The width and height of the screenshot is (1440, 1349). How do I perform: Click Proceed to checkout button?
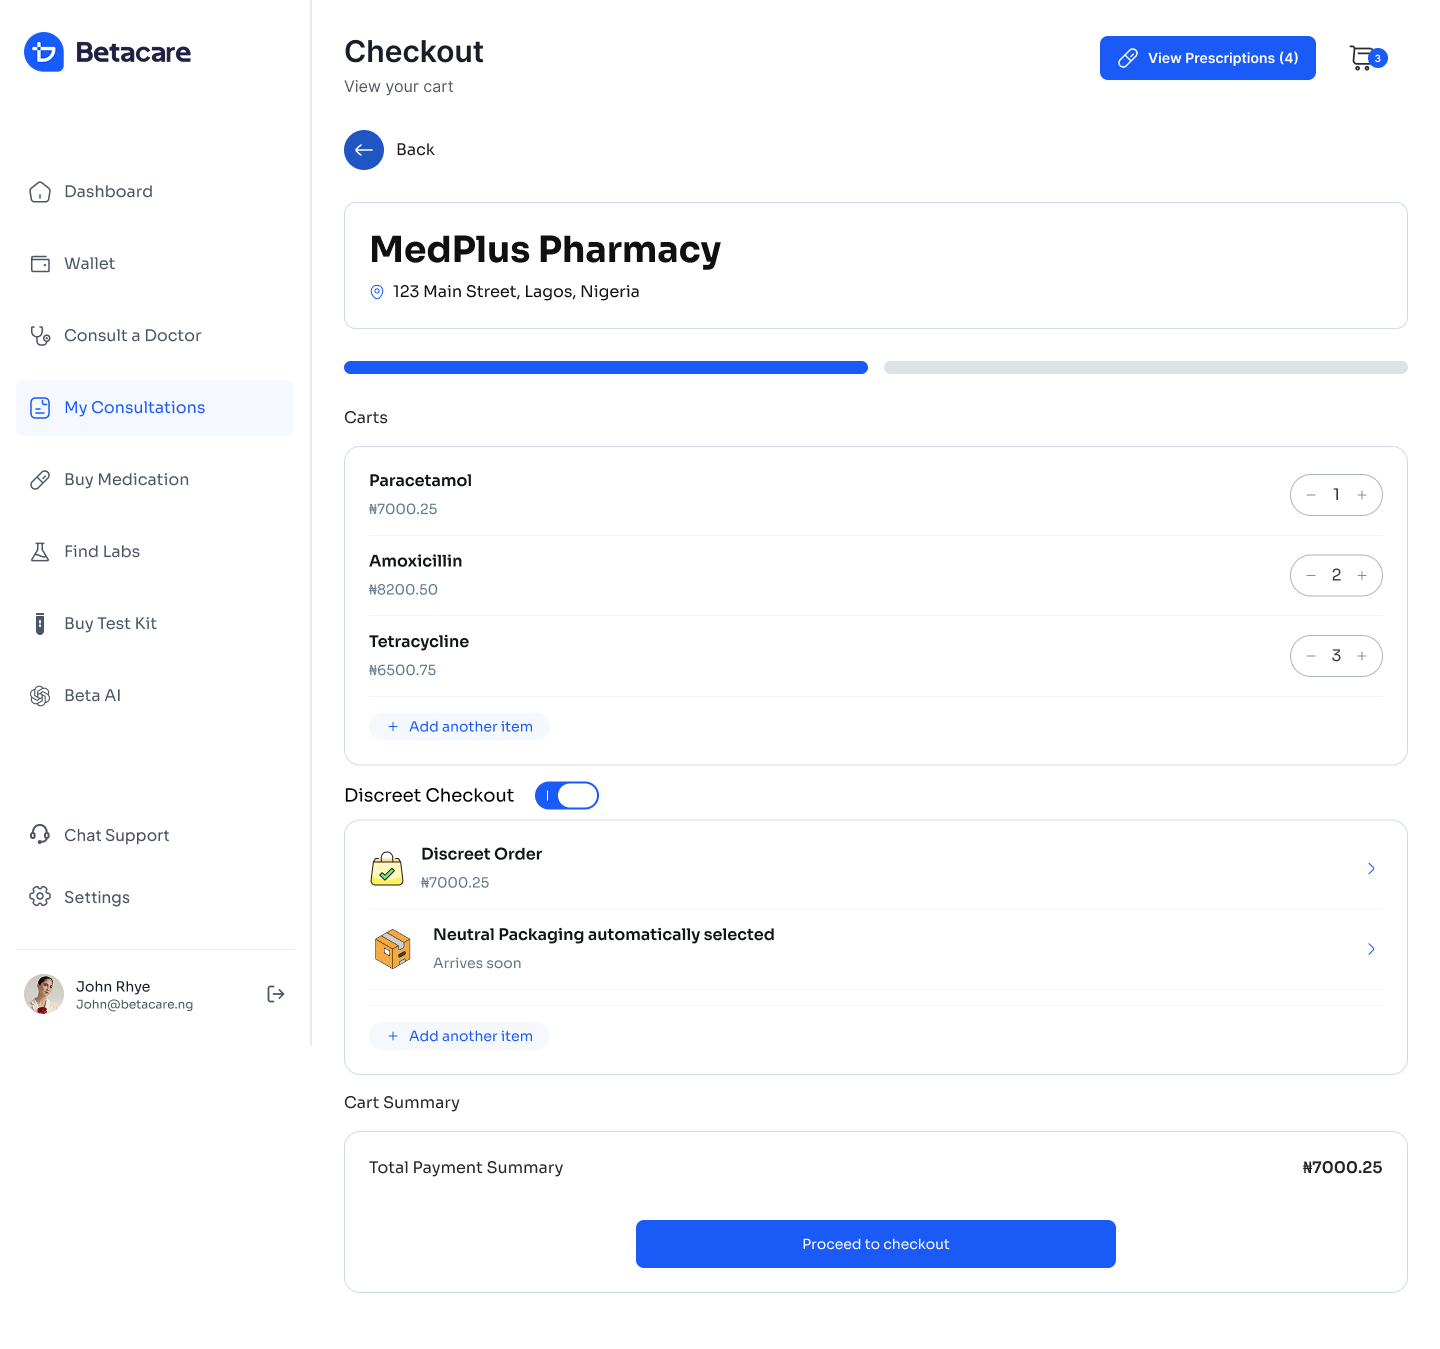[876, 1244]
